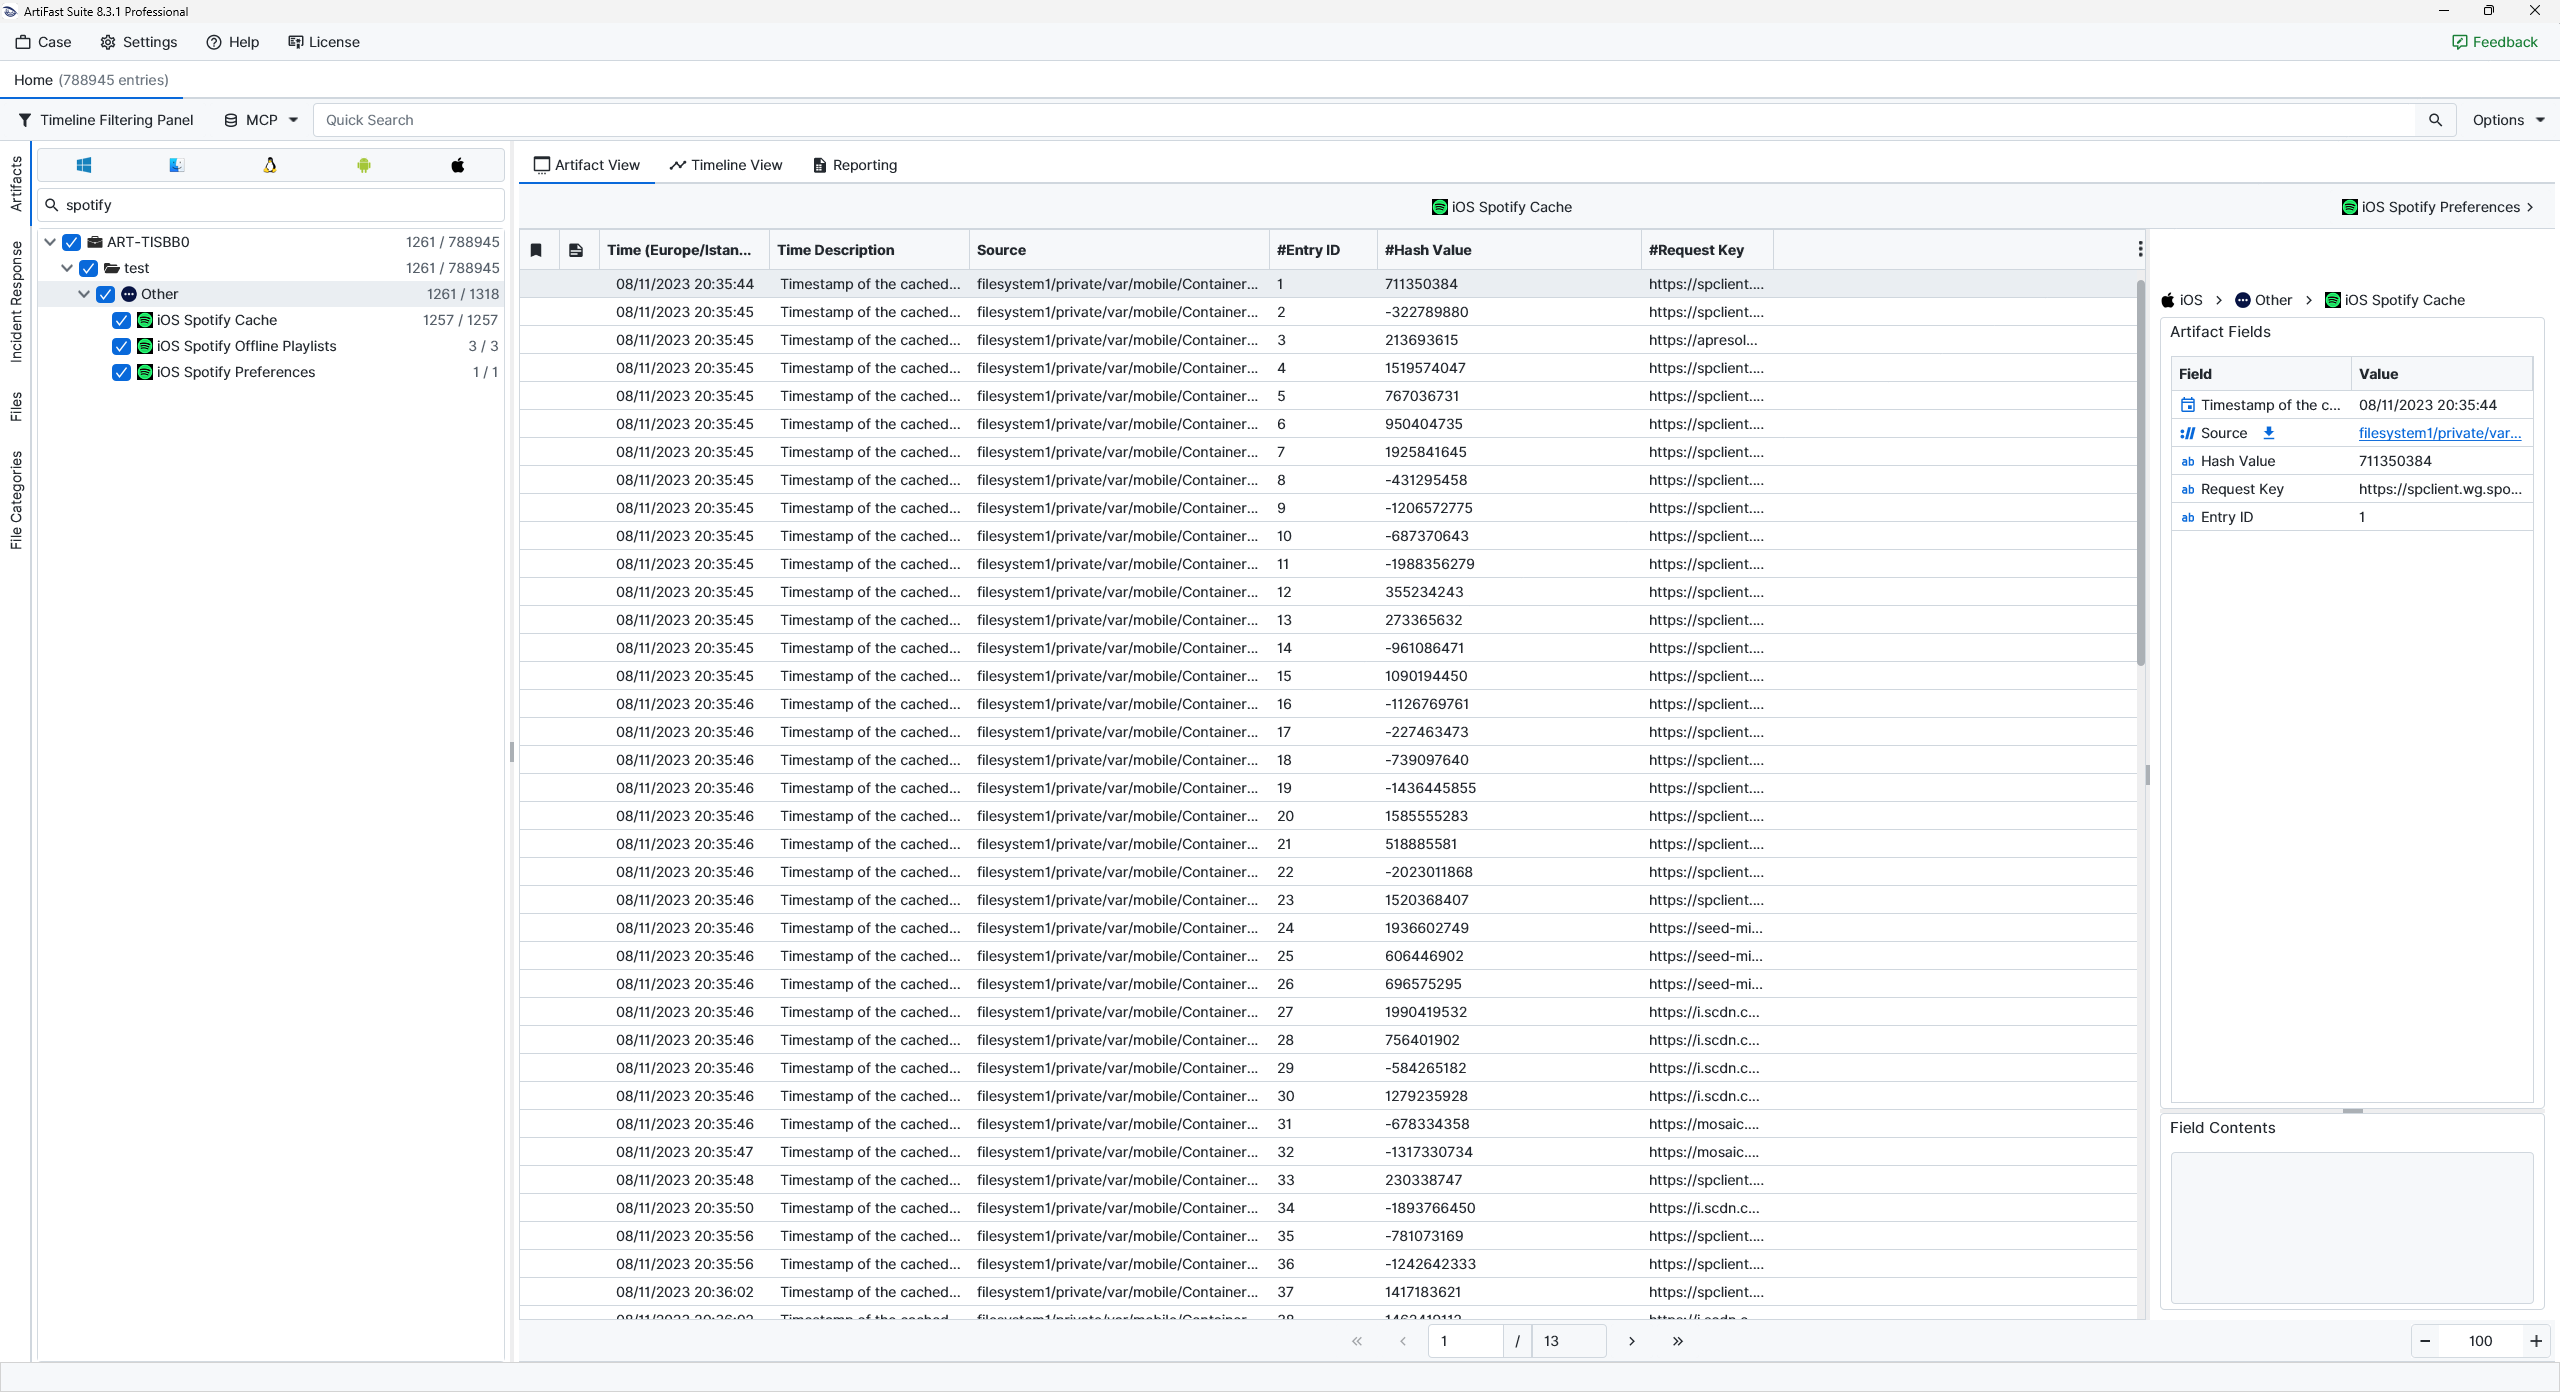Image resolution: width=2560 pixels, height=1392 pixels.
Task: Go to the first results page
Action: (x=1357, y=1341)
